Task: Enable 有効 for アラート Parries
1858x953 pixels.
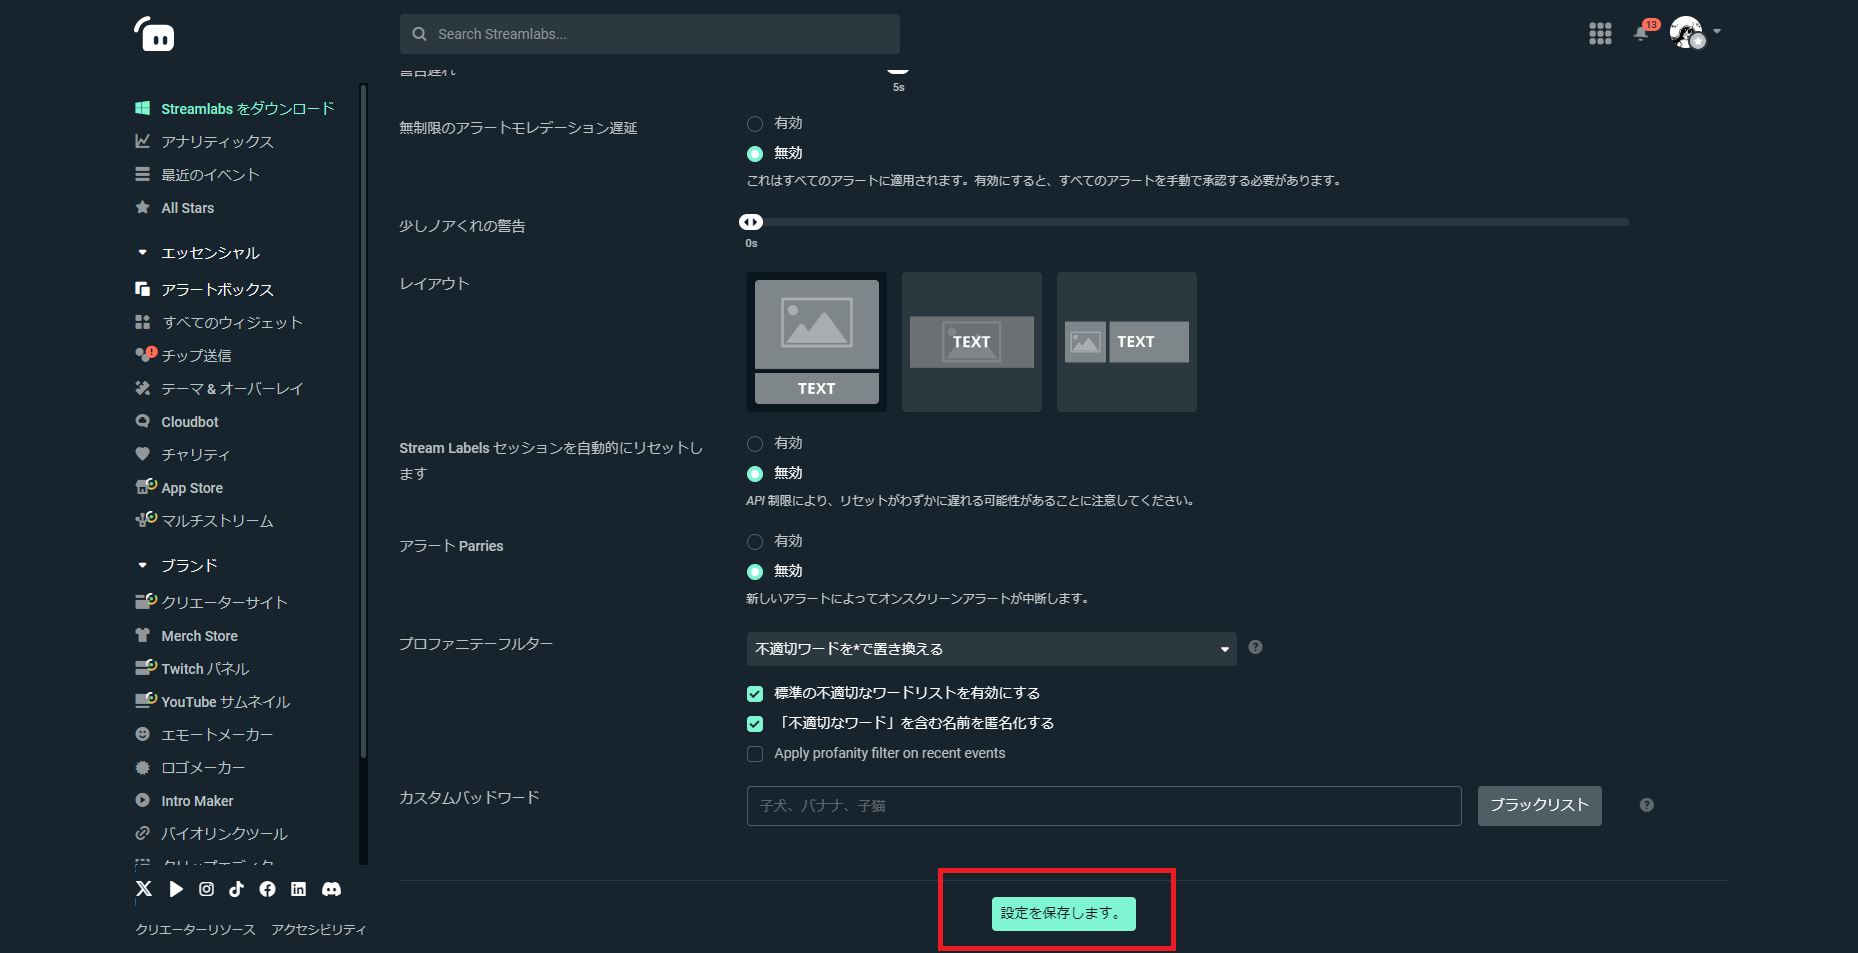Action: 755,541
